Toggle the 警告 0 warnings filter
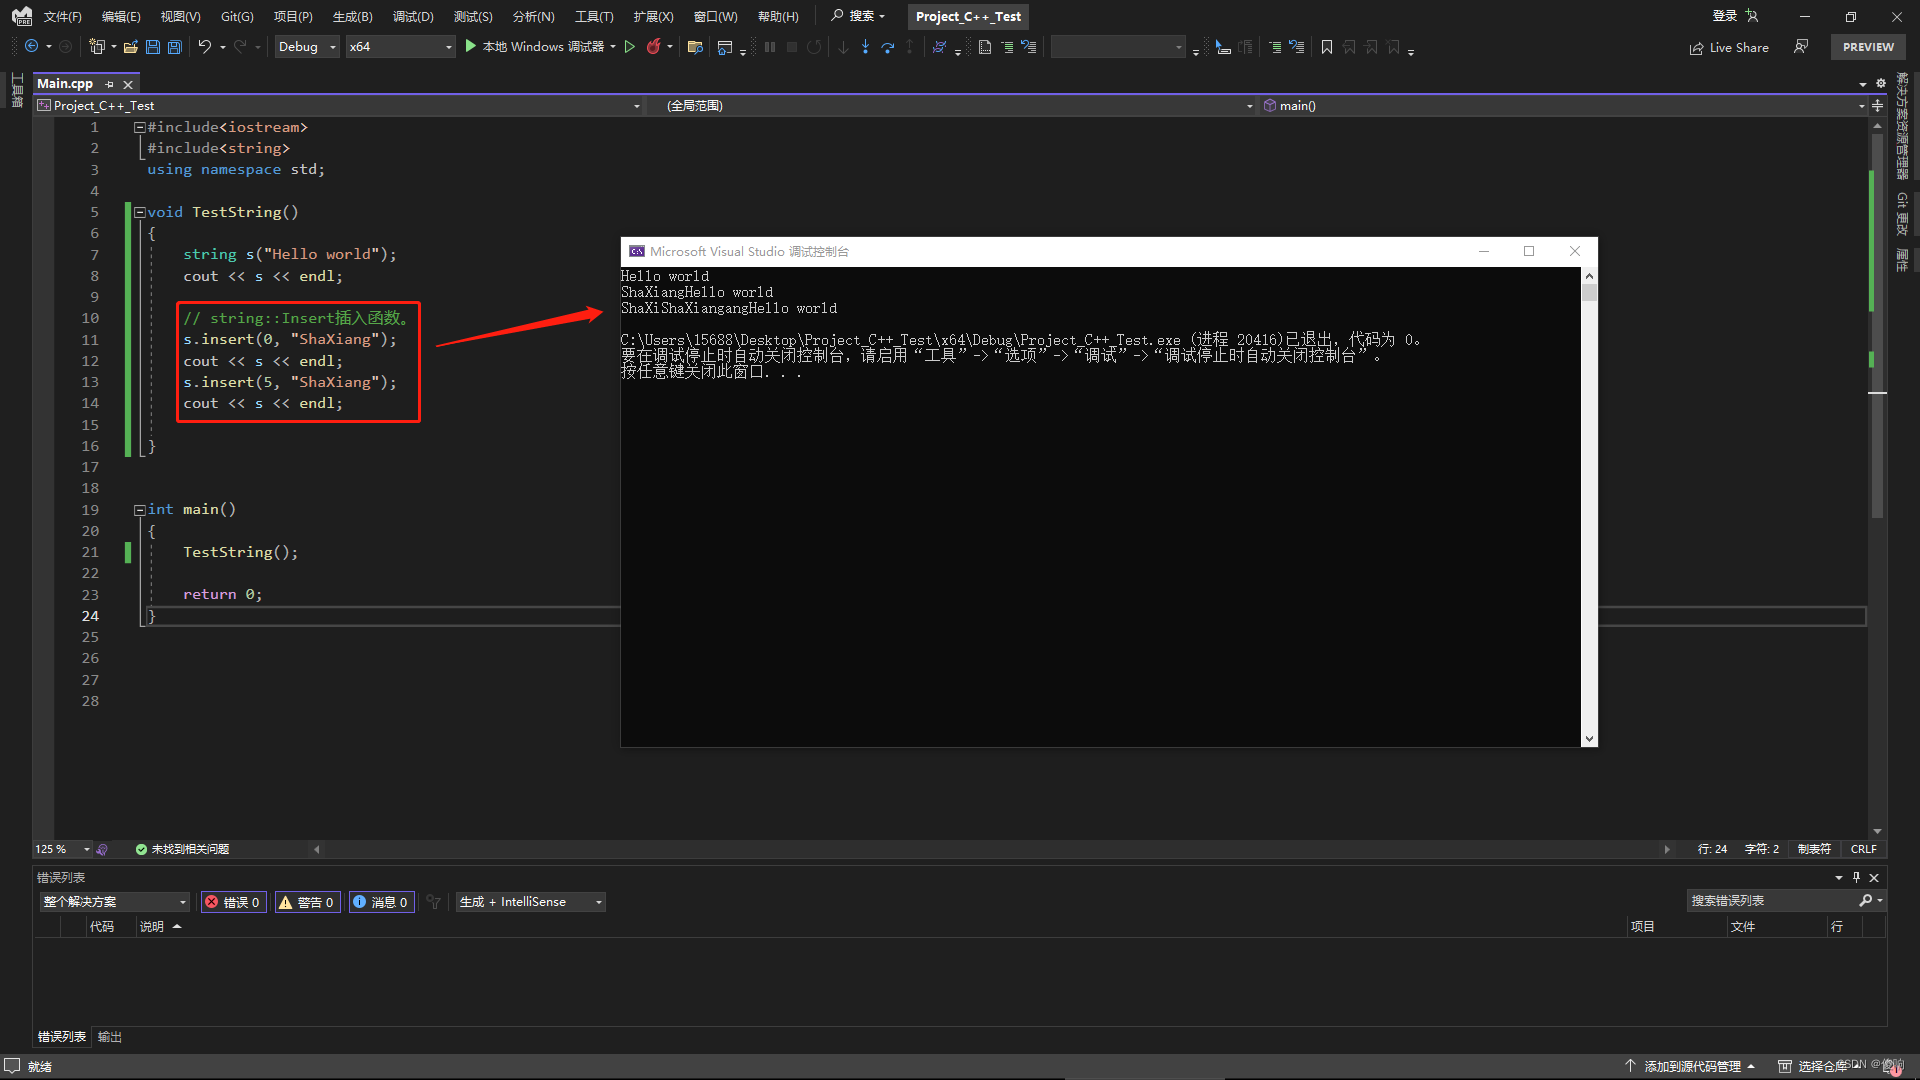Screen dimensions: 1920x1080 coord(308,902)
